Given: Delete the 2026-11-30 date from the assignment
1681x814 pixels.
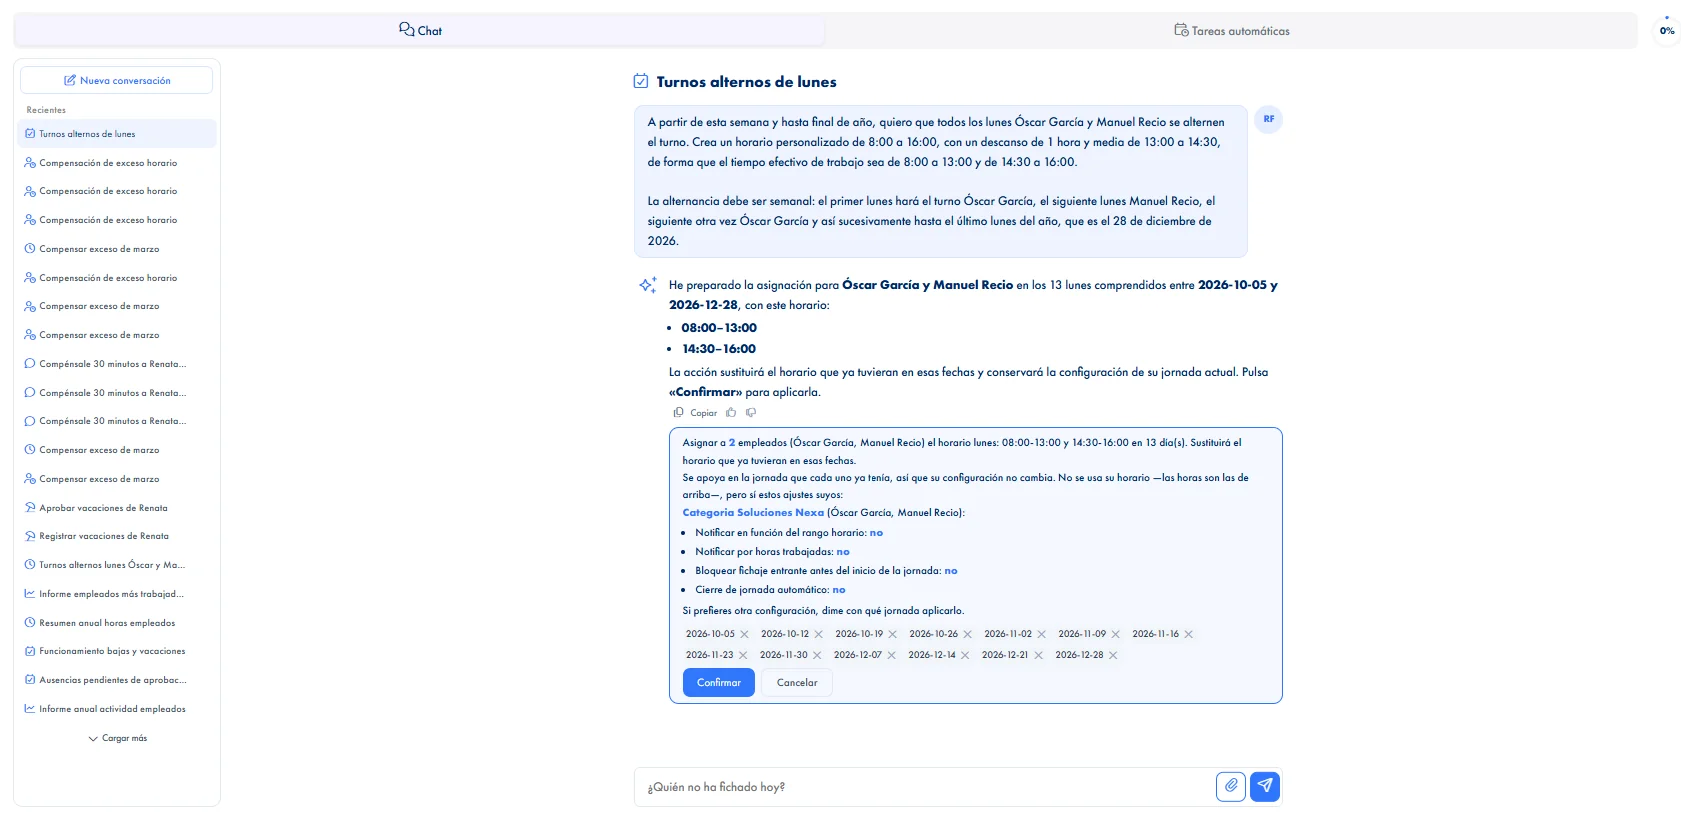Looking at the screenshot, I should click(x=817, y=655).
